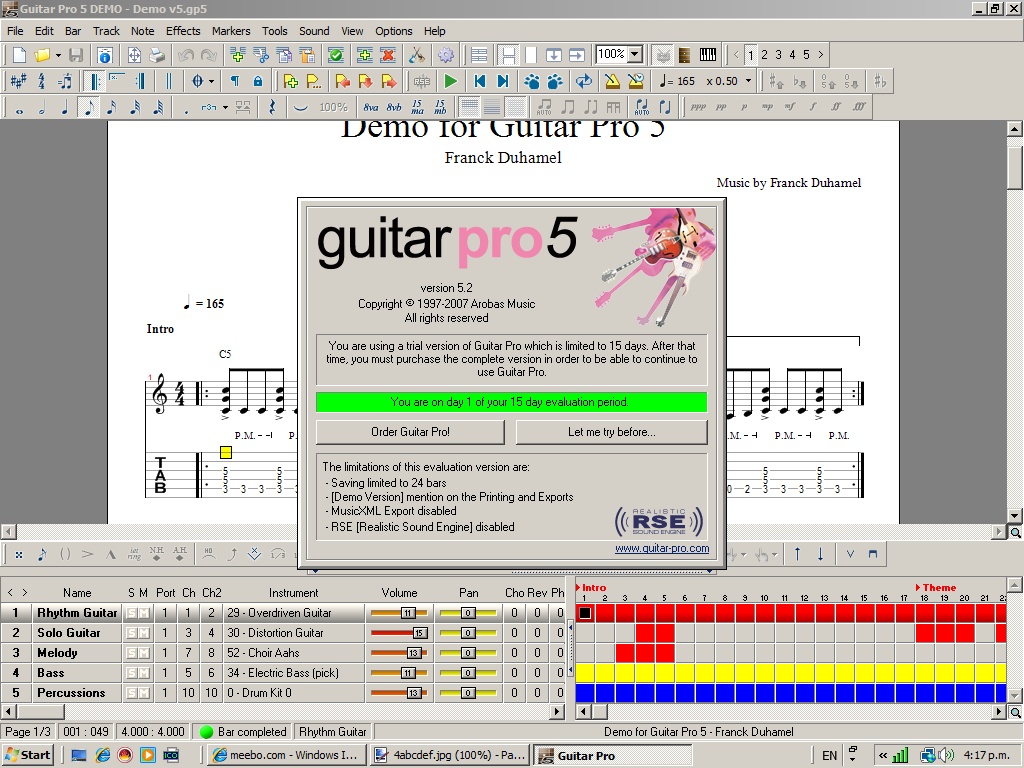Open the Options menu
The image size is (1024, 768).
393,31
